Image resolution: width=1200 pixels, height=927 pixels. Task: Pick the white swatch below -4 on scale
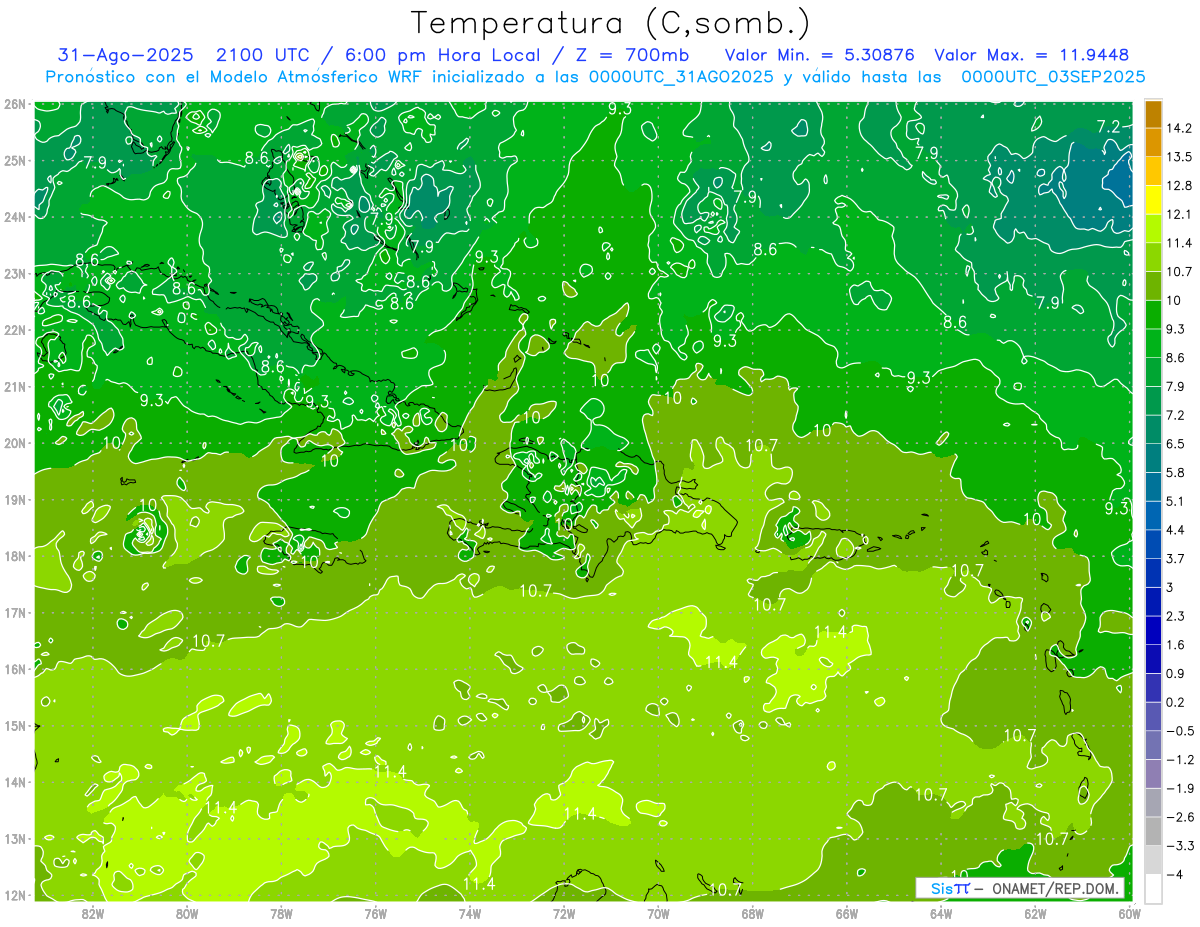[x=1153, y=888]
